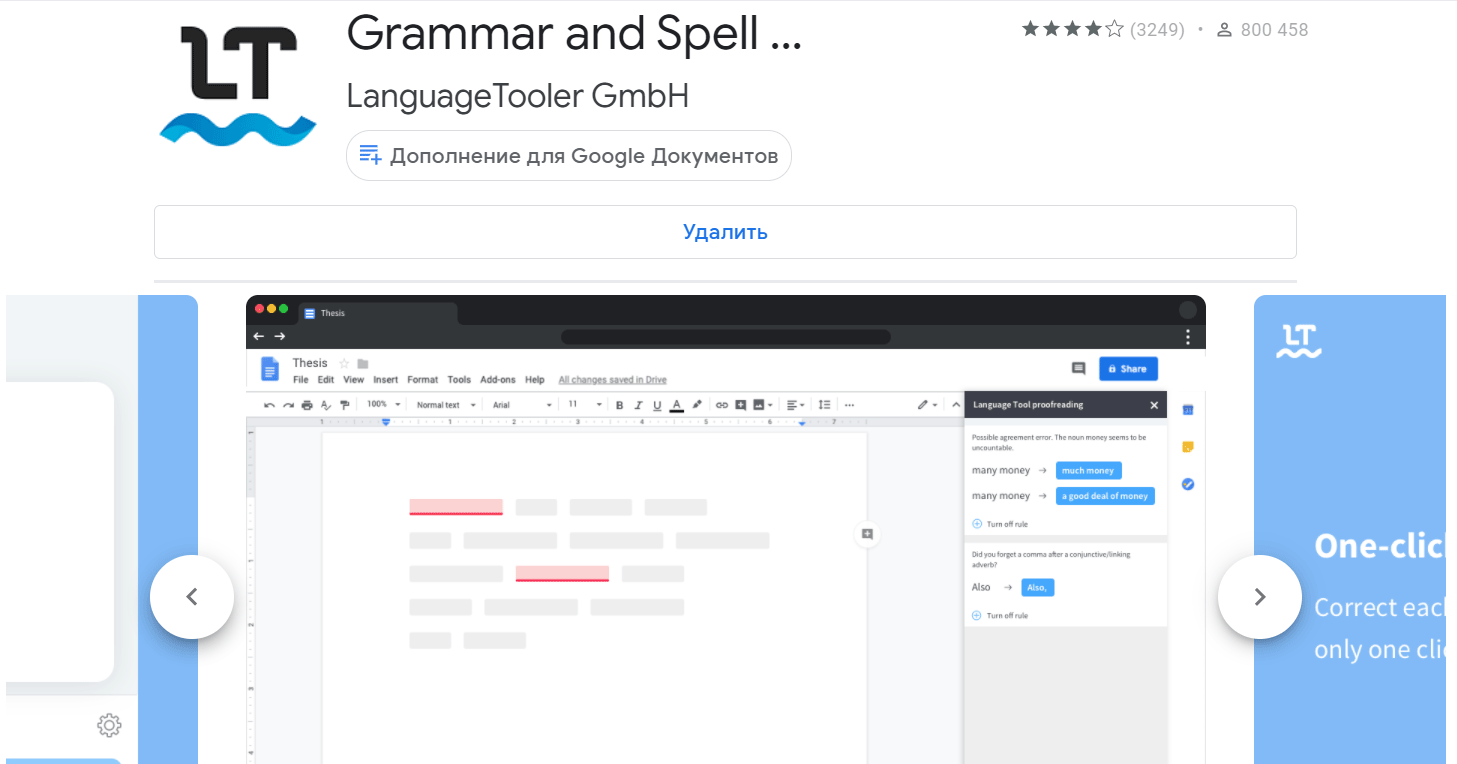Open the browser three-dot menu

tap(1188, 337)
